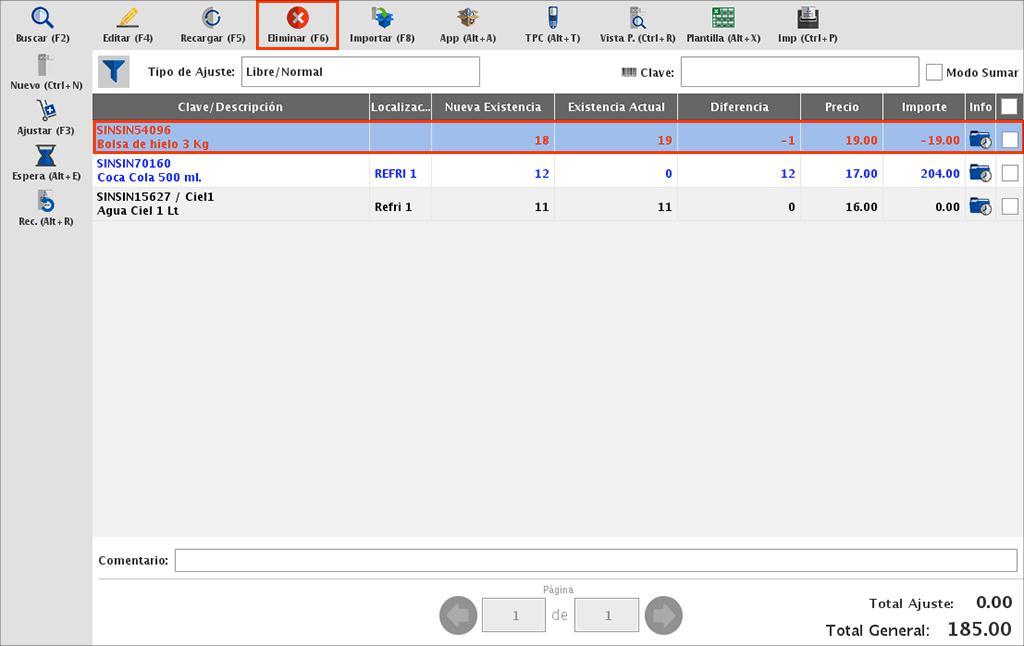This screenshot has width=1024, height=646.
Task: Click the Localizac... column header
Action: click(x=400, y=107)
